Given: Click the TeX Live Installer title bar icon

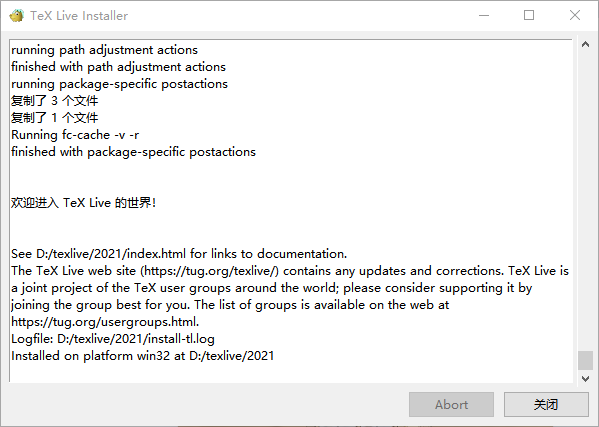Looking at the screenshot, I should click(x=16, y=16).
